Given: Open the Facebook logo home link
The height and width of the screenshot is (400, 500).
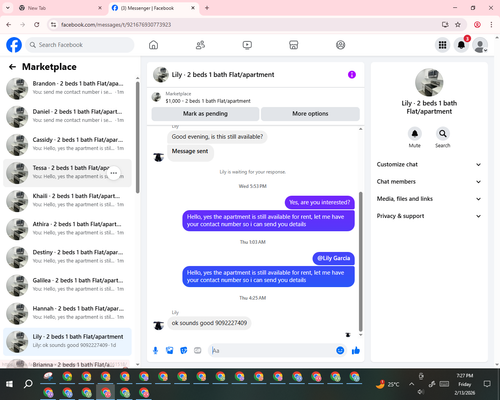Looking at the screenshot, I should click(x=14, y=45).
